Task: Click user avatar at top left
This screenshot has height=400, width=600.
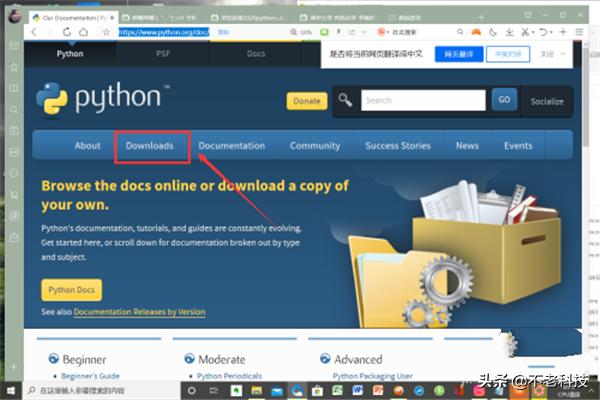Action: pos(15,16)
